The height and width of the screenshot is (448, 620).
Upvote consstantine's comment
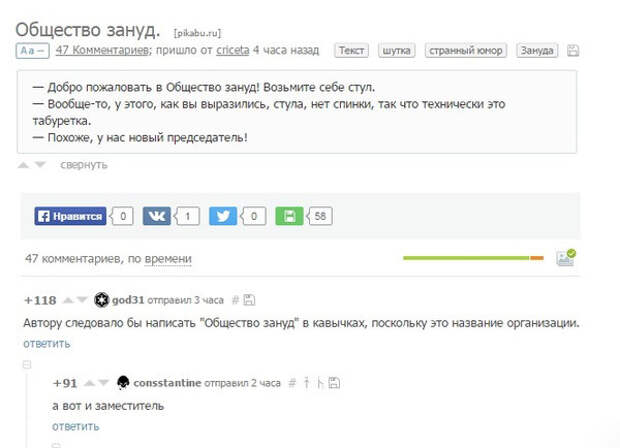(90, 383)
